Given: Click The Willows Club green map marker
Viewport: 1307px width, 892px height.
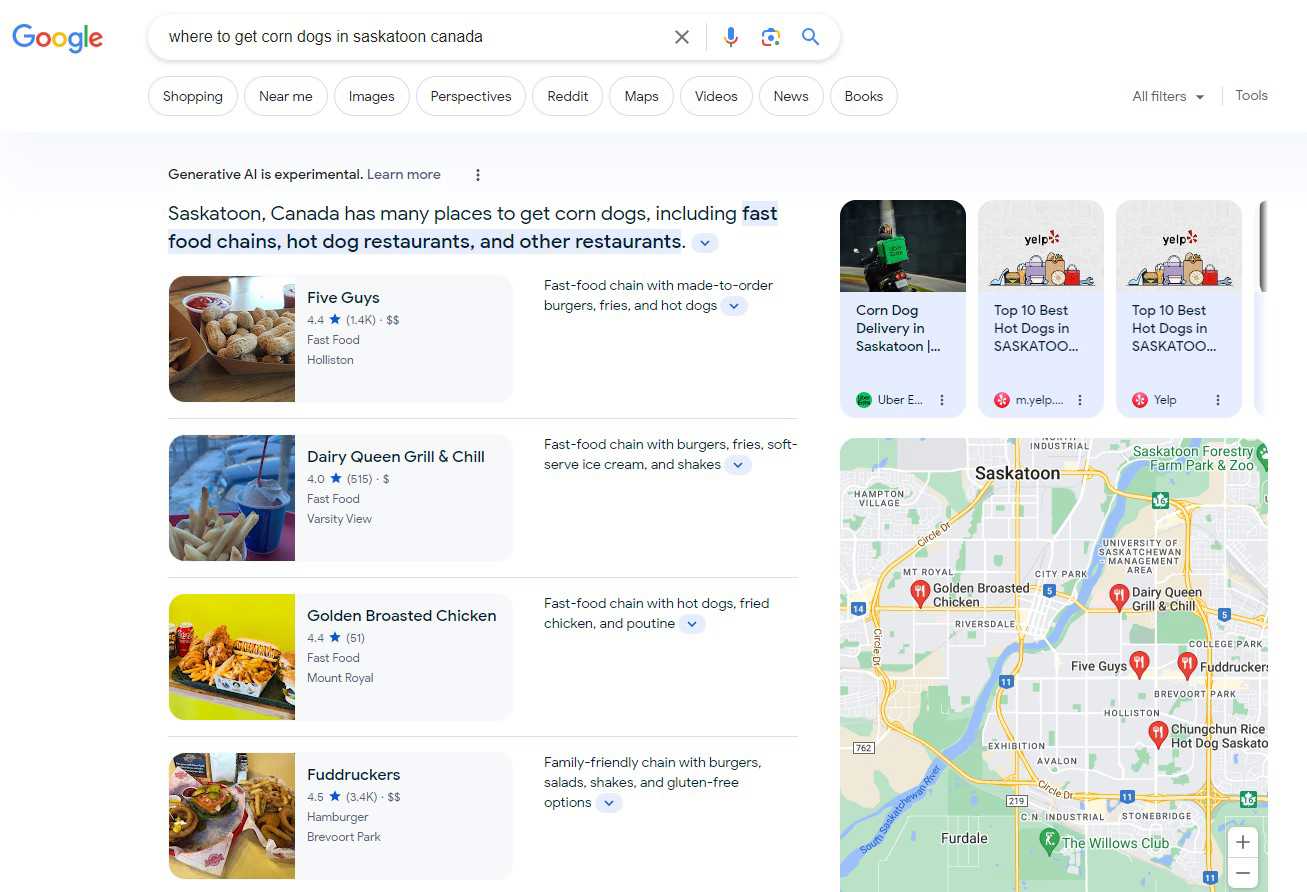Looking at the screenshot, I should [x=1049, y=840].
